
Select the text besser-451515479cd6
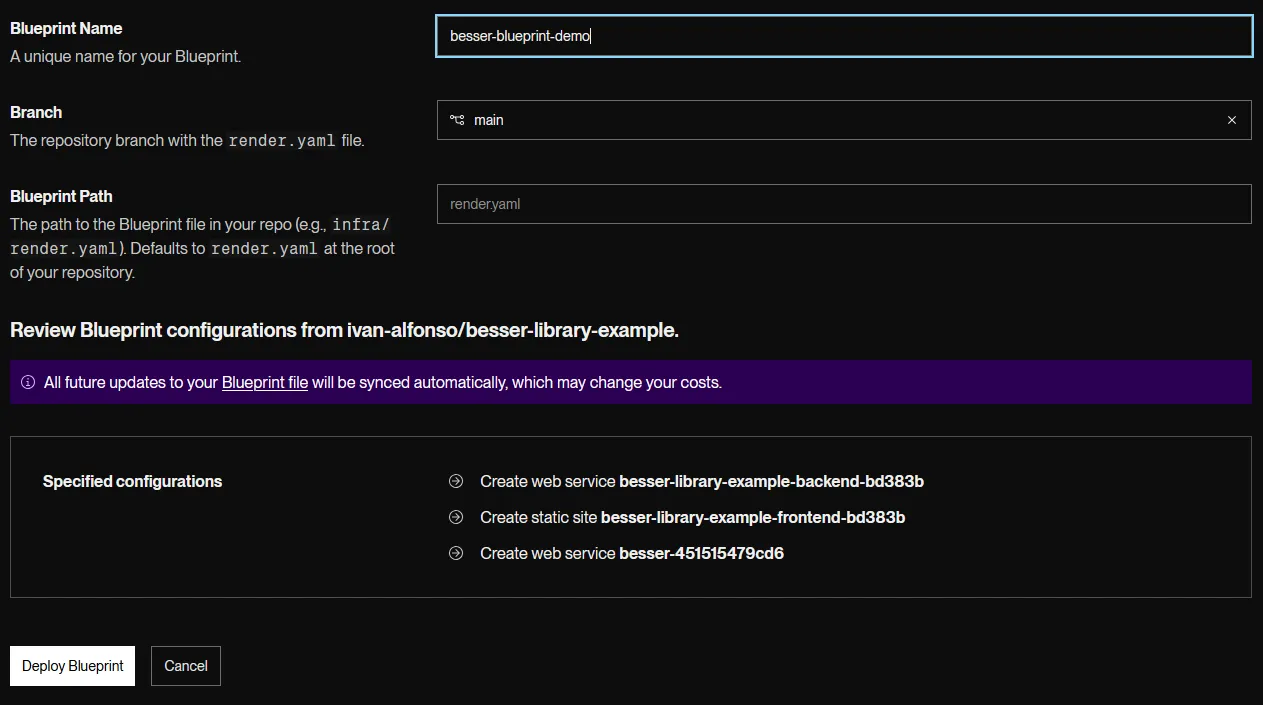coord(702,553)
